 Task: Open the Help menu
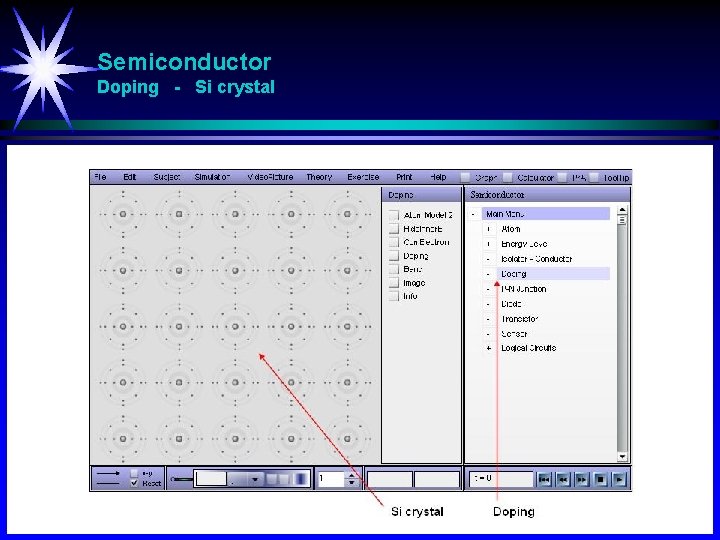(x=438, y=177)
